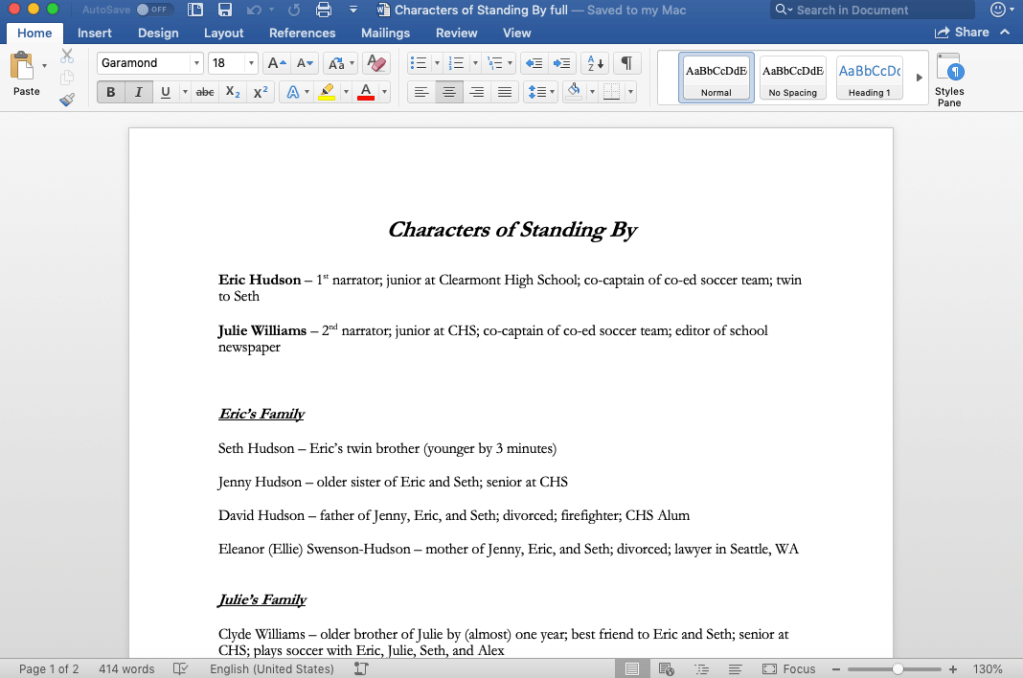Toggle Bold formatting
Image resolution: width=1023 pixels, height=678 pixels.
point(111,92)
